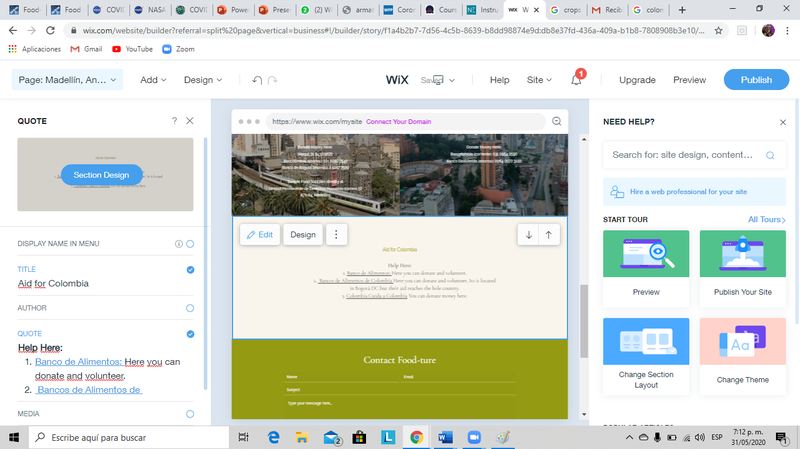Go back in browser history
Image resolution: width=800 pixels, height=449 pixels.
pos(13,31)
